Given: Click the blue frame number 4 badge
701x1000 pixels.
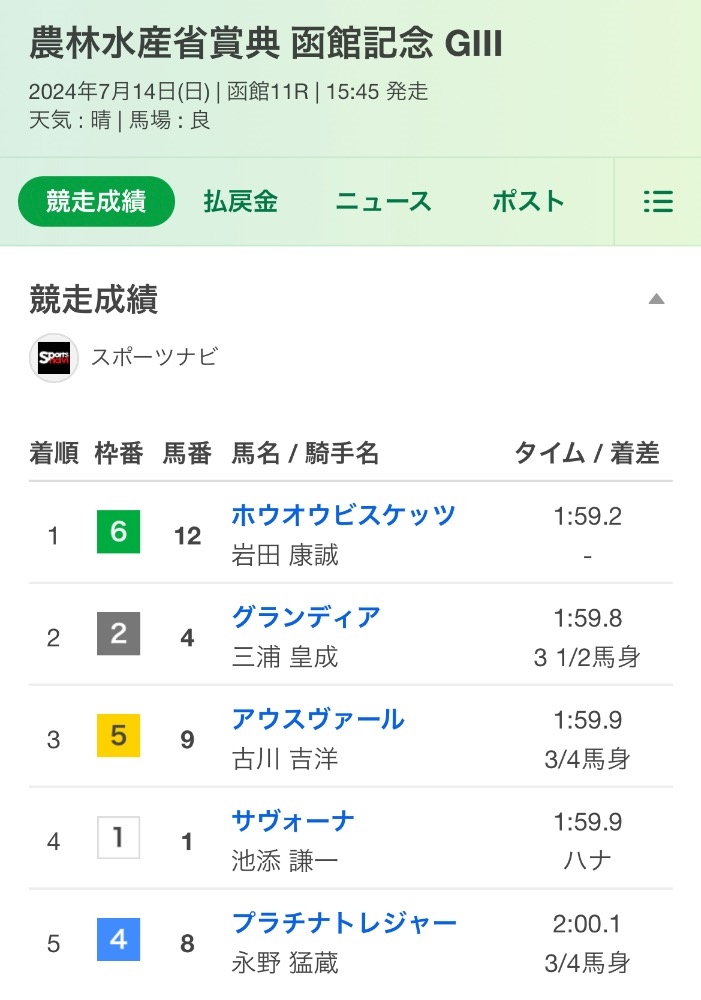Looking at the screenshot, I should coord(118,940).
